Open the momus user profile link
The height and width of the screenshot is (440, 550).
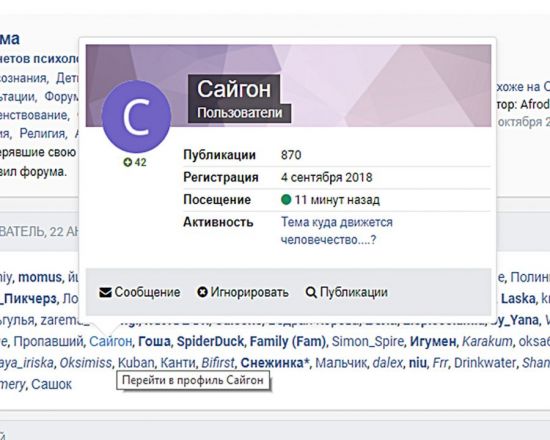pos(40,277)
